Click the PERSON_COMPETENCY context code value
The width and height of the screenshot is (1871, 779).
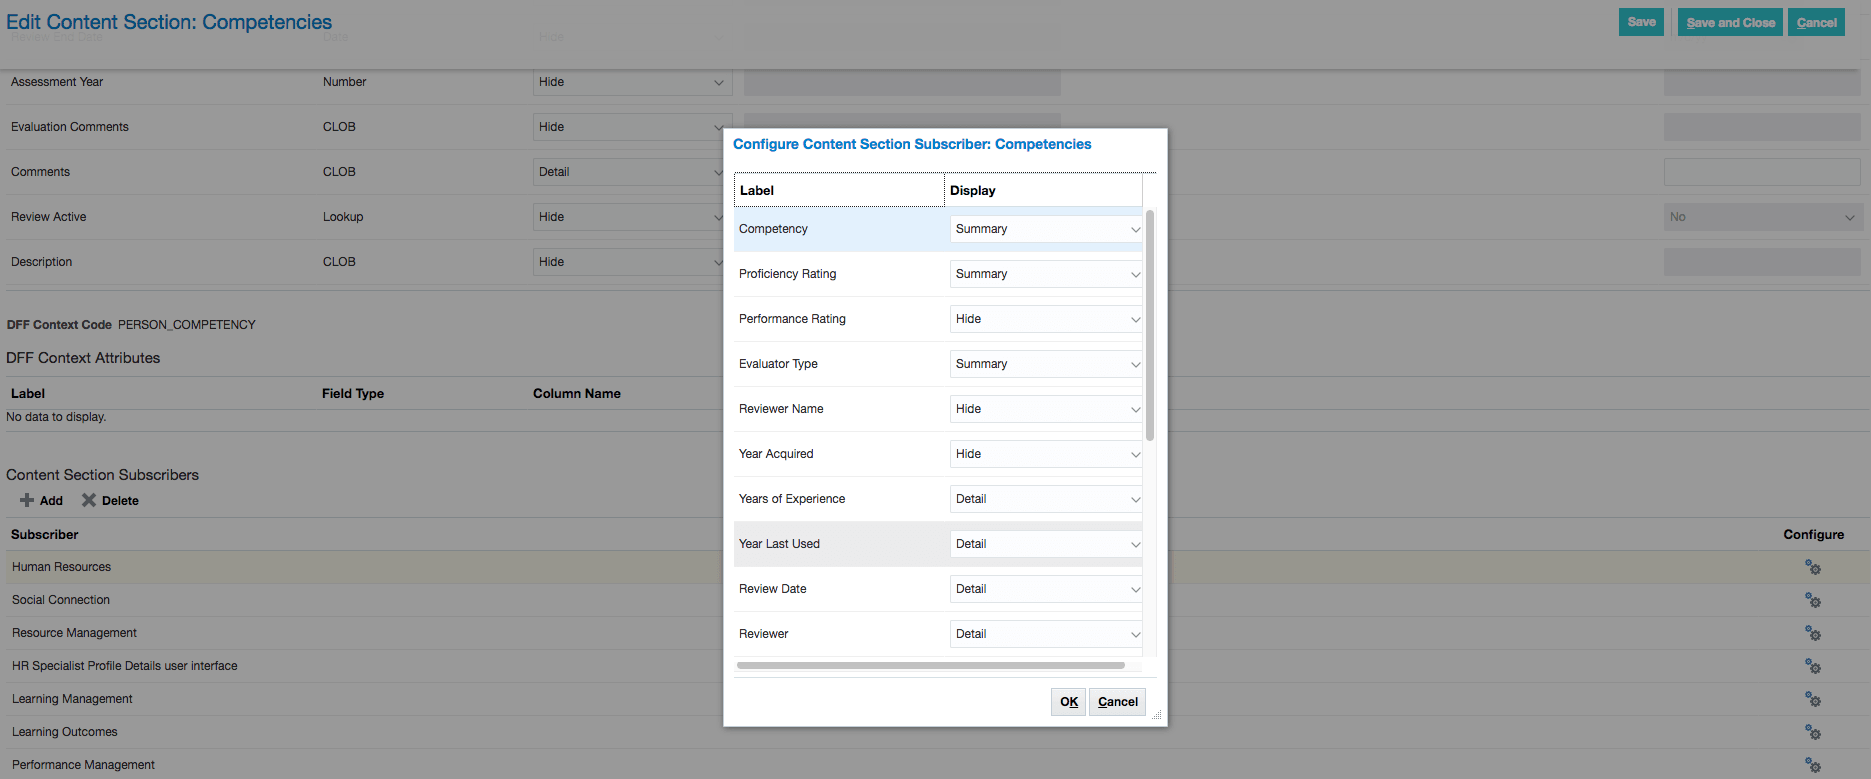(187, 325)
